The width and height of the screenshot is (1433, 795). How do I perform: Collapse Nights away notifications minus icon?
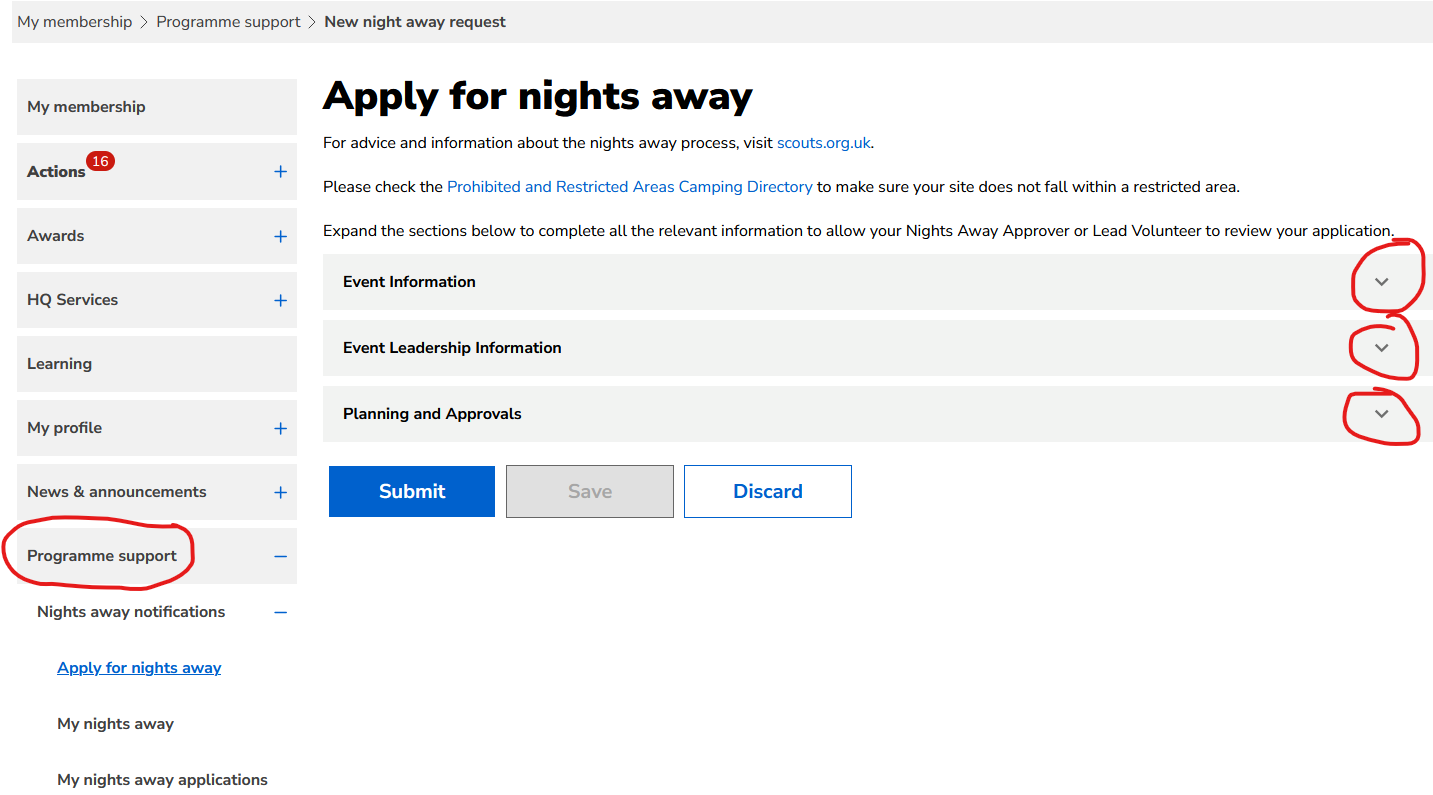[280, 612]
